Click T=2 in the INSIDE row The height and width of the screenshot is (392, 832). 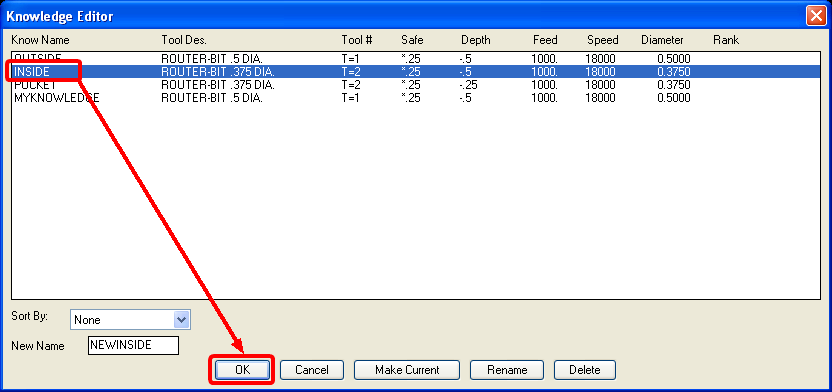(x=351, y=71)
